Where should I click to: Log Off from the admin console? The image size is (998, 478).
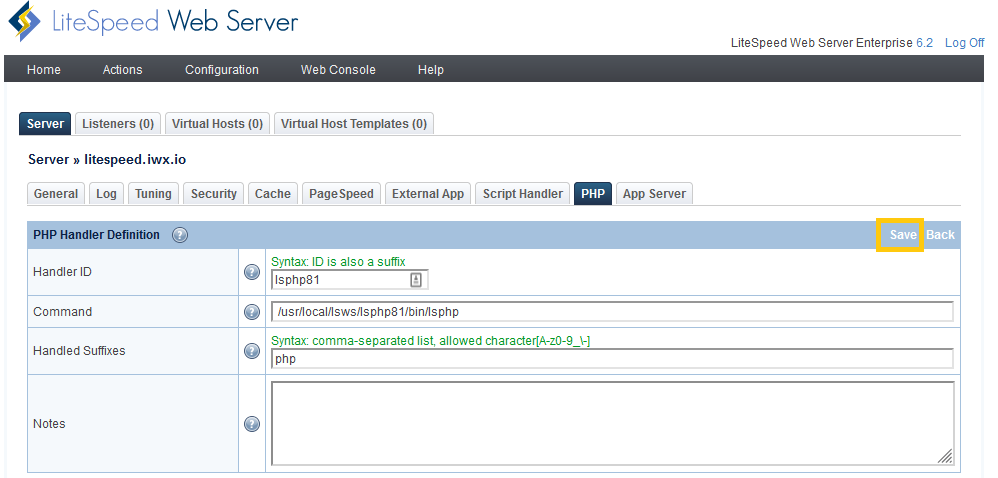(964, 43)
